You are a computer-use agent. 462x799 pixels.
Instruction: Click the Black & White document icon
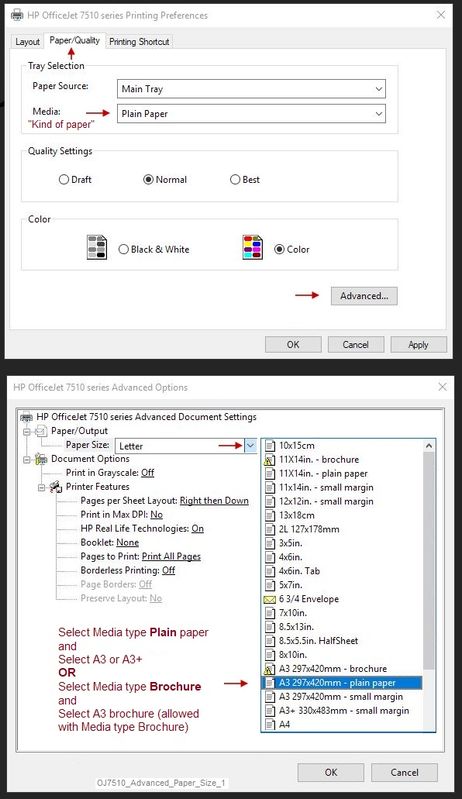click(97, 247)
